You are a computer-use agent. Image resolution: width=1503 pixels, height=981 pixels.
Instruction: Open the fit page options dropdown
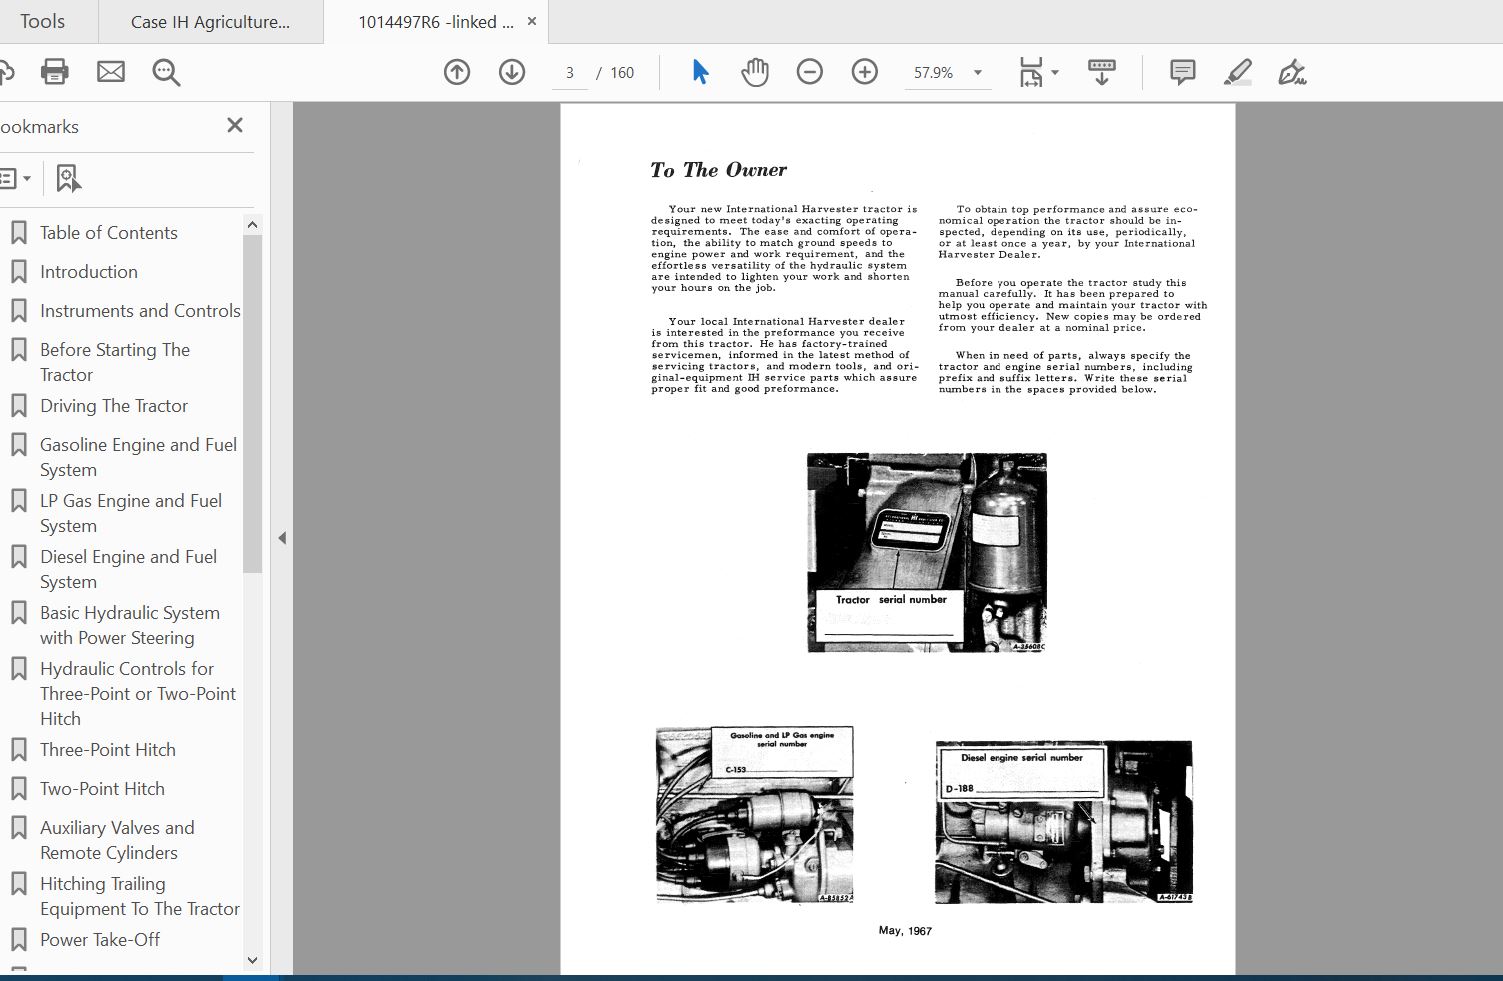(x=1055, y=72)
